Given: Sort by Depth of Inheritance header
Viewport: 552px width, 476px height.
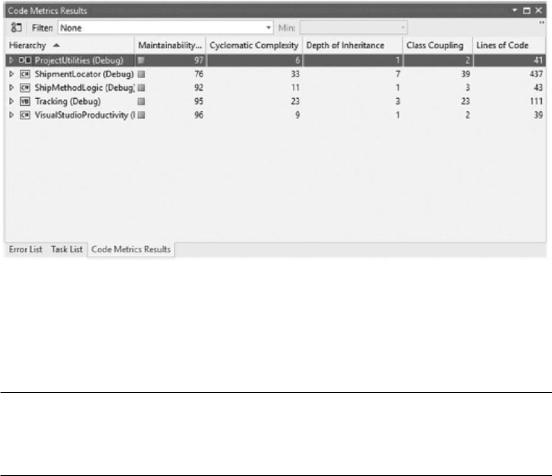Looking at the screenshot, I should tap(352, 45).
